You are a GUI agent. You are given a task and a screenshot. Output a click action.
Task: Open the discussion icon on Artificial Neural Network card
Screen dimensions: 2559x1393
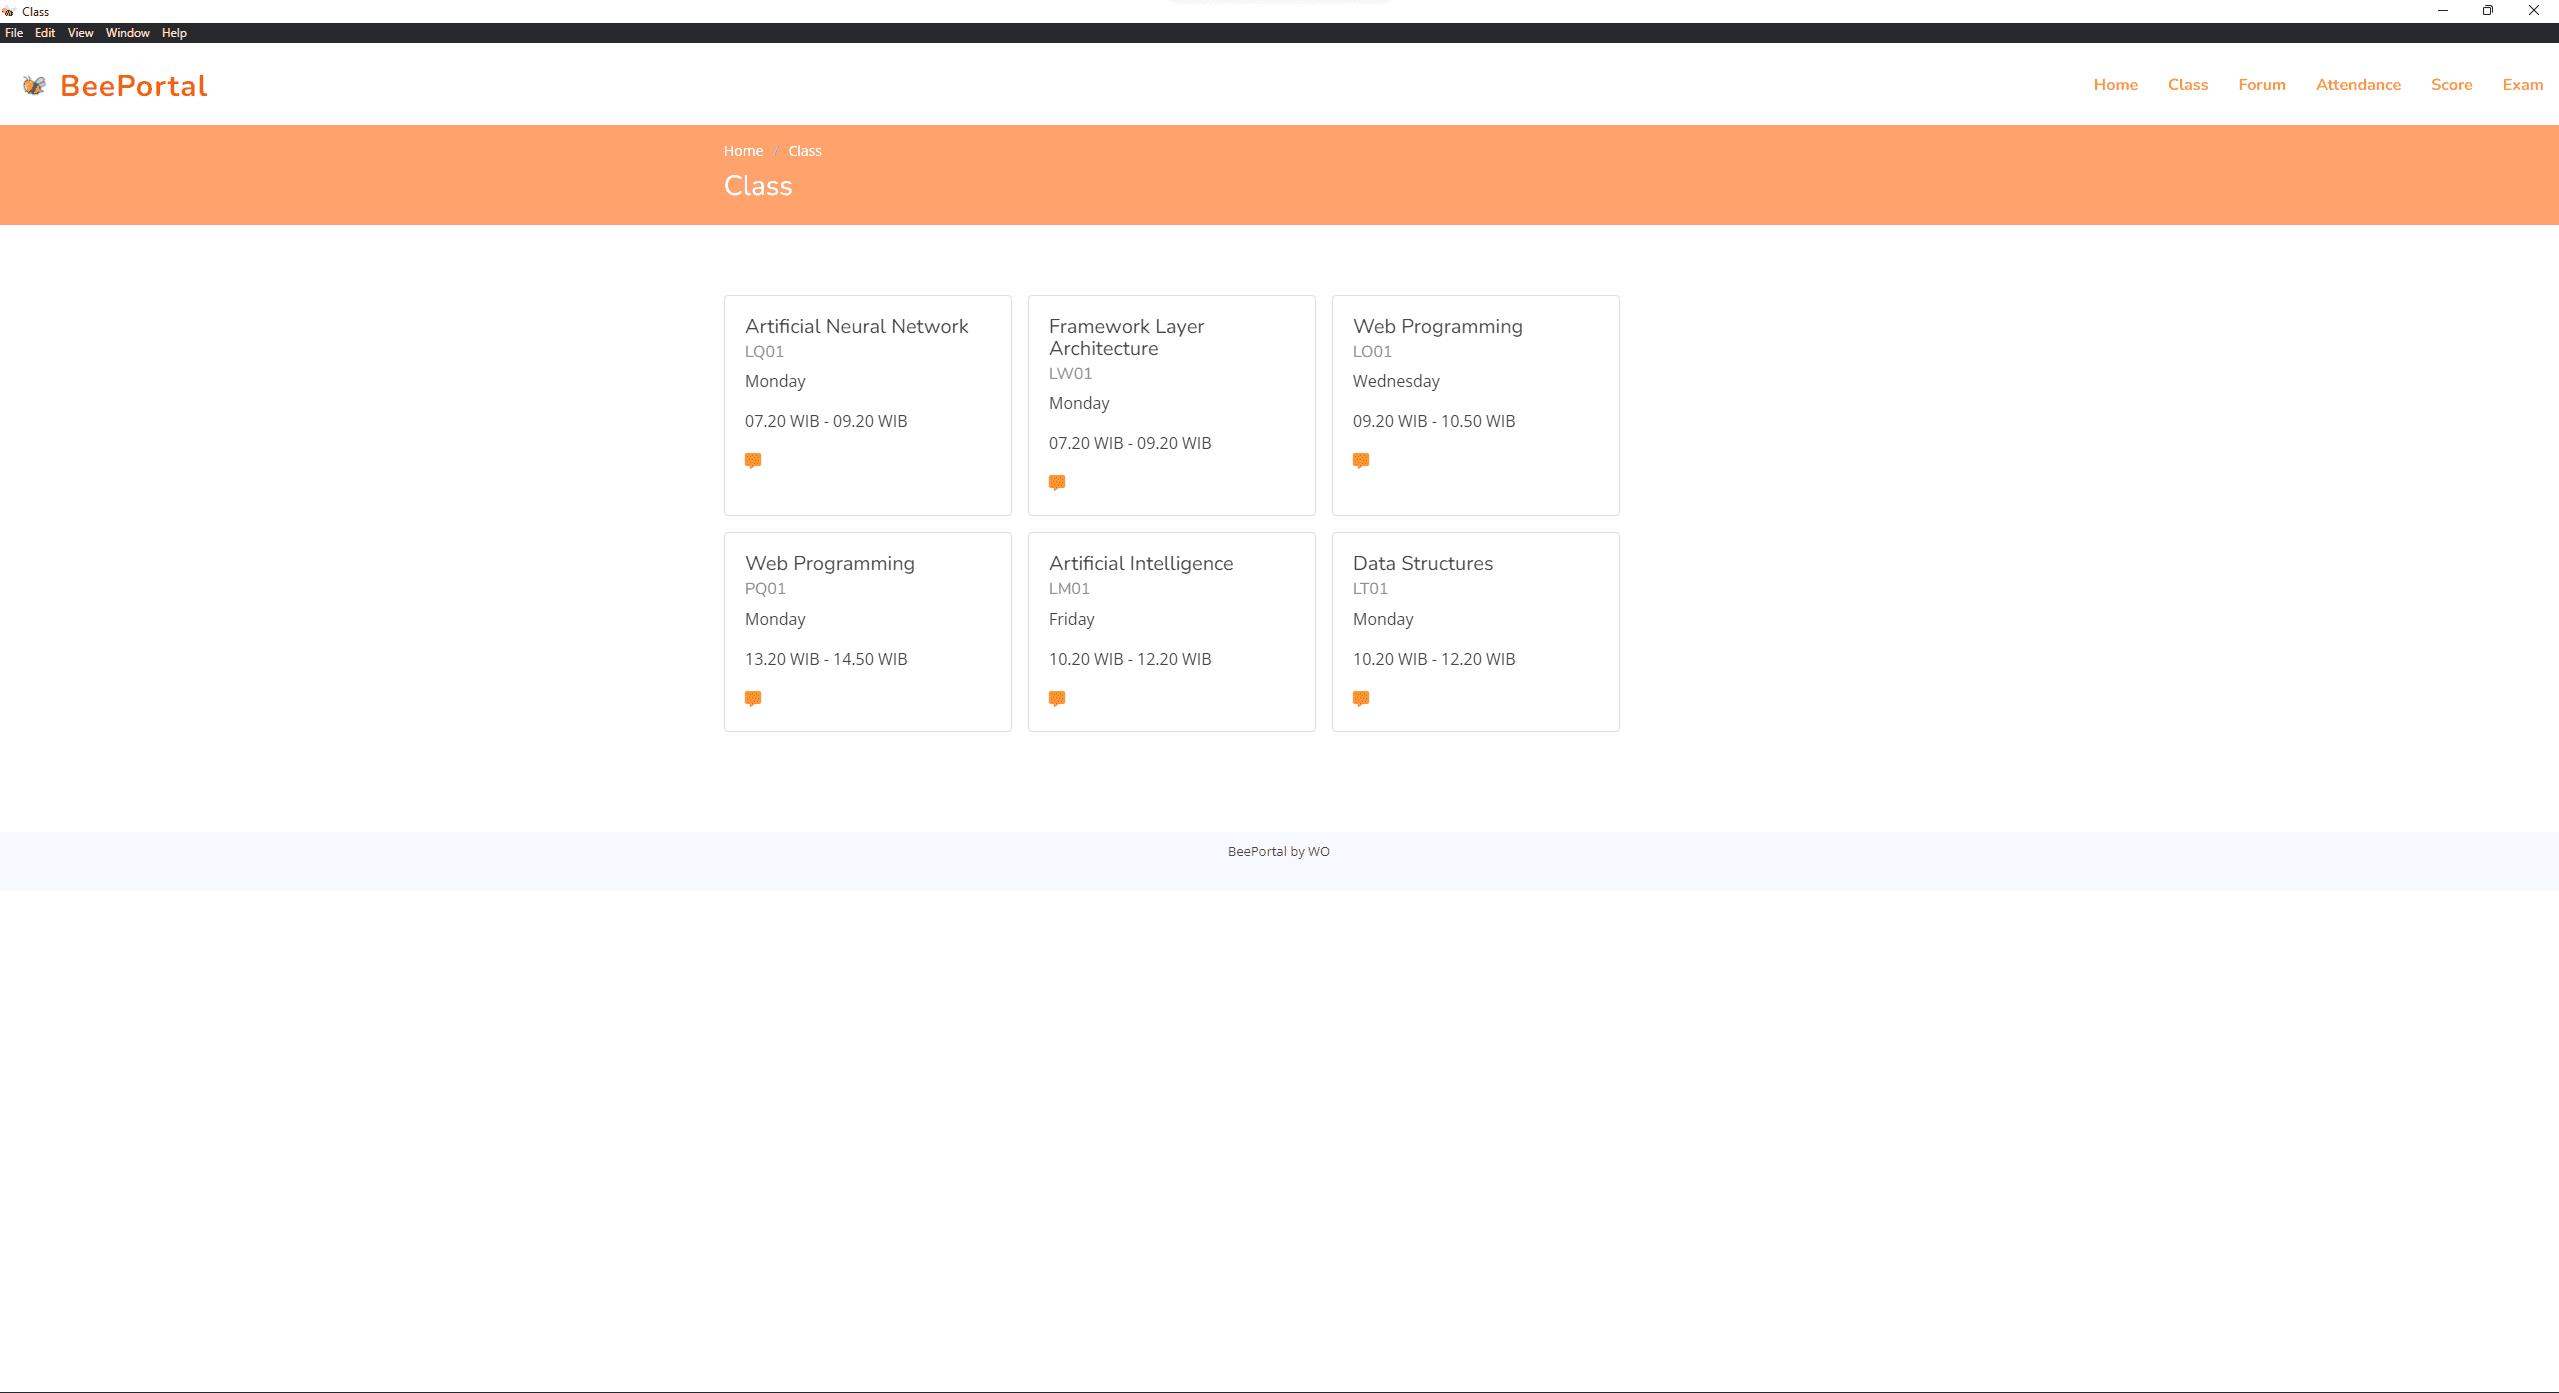pyautogui.click(x=753, y=460)
